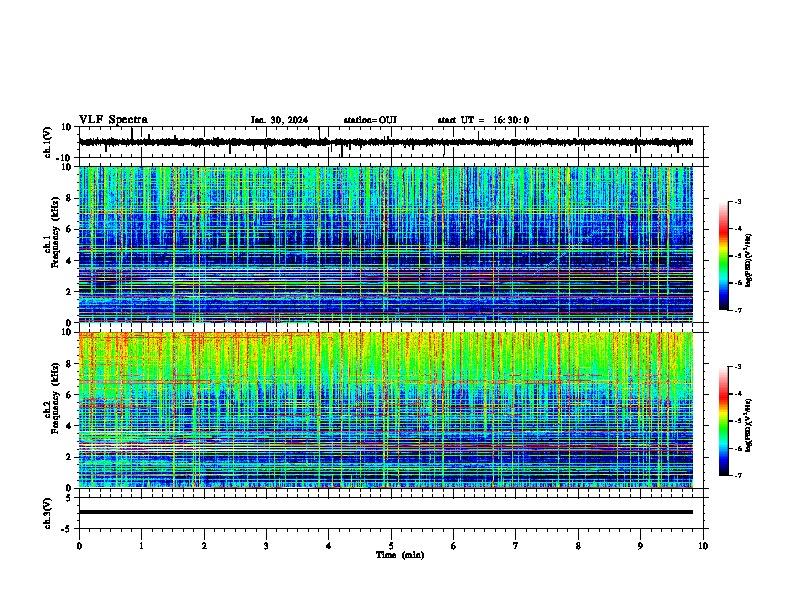This screenshot has width=792, height=612.
Task: Click time axis tick label 9
Action: 640,545
